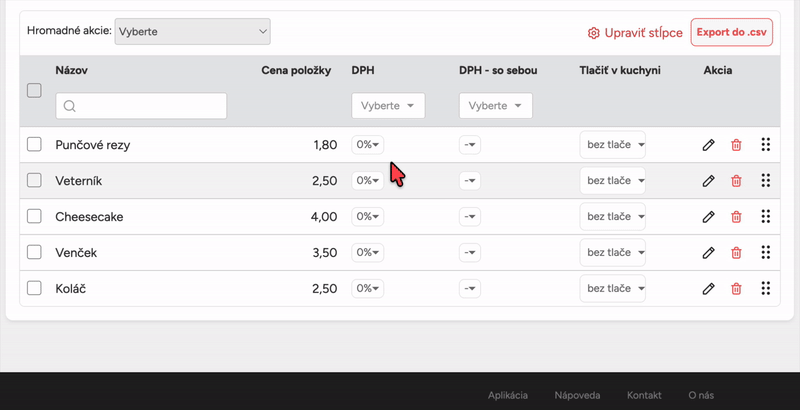Click the trash icon in Koláč row
The image size is (800, 410).
[x=736, y=289]
